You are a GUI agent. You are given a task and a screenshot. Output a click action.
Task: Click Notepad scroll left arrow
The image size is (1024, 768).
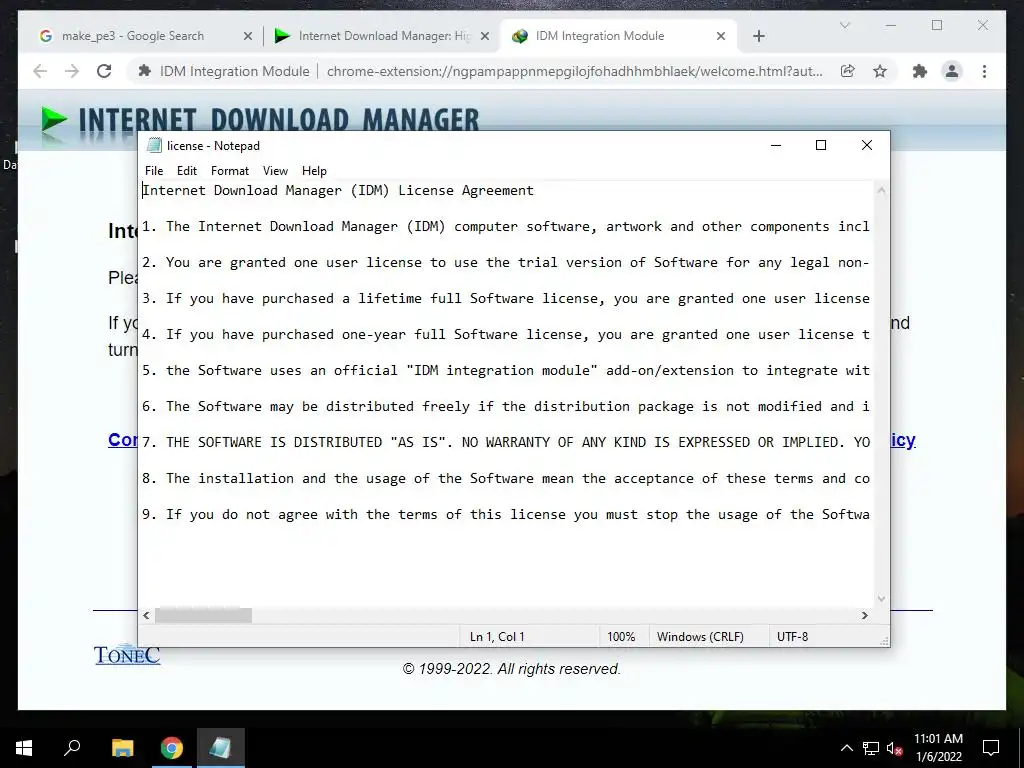(146, 615)
